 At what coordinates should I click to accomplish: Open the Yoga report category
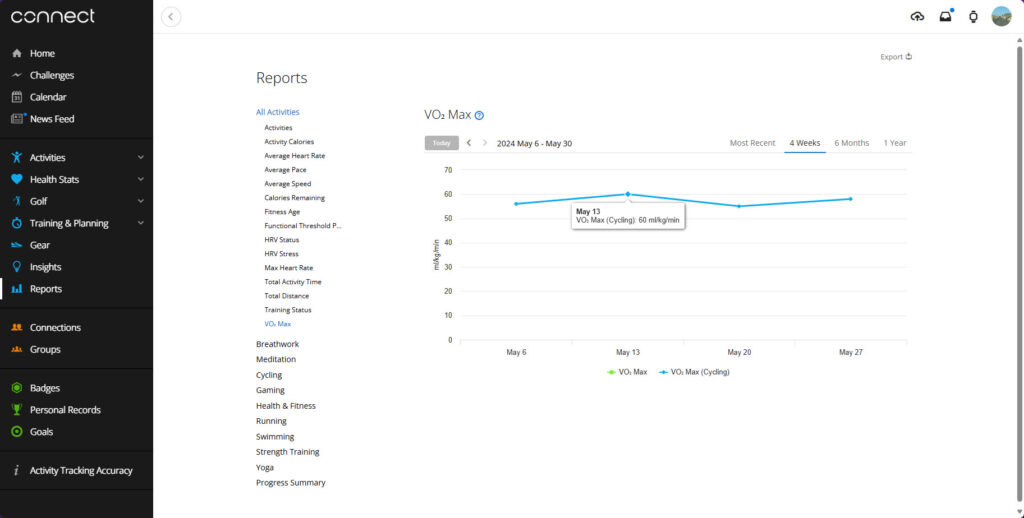tap(264, 468)
